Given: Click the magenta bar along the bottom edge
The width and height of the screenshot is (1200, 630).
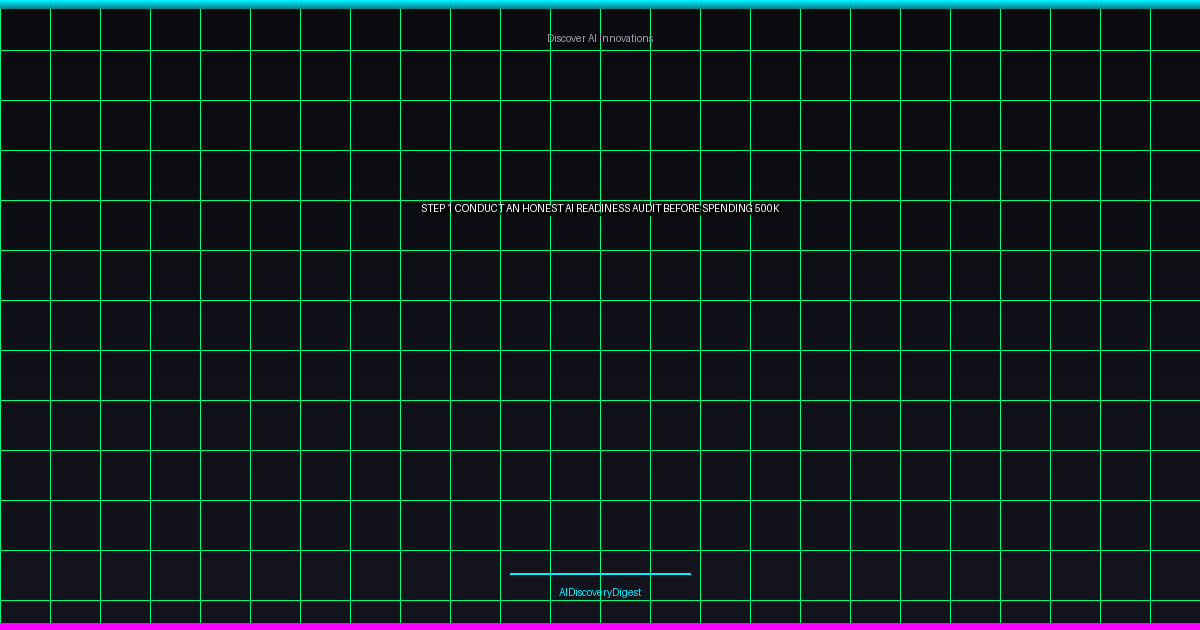Looking at the screenshot, I should pyautogui.click(x=600, y=626).
